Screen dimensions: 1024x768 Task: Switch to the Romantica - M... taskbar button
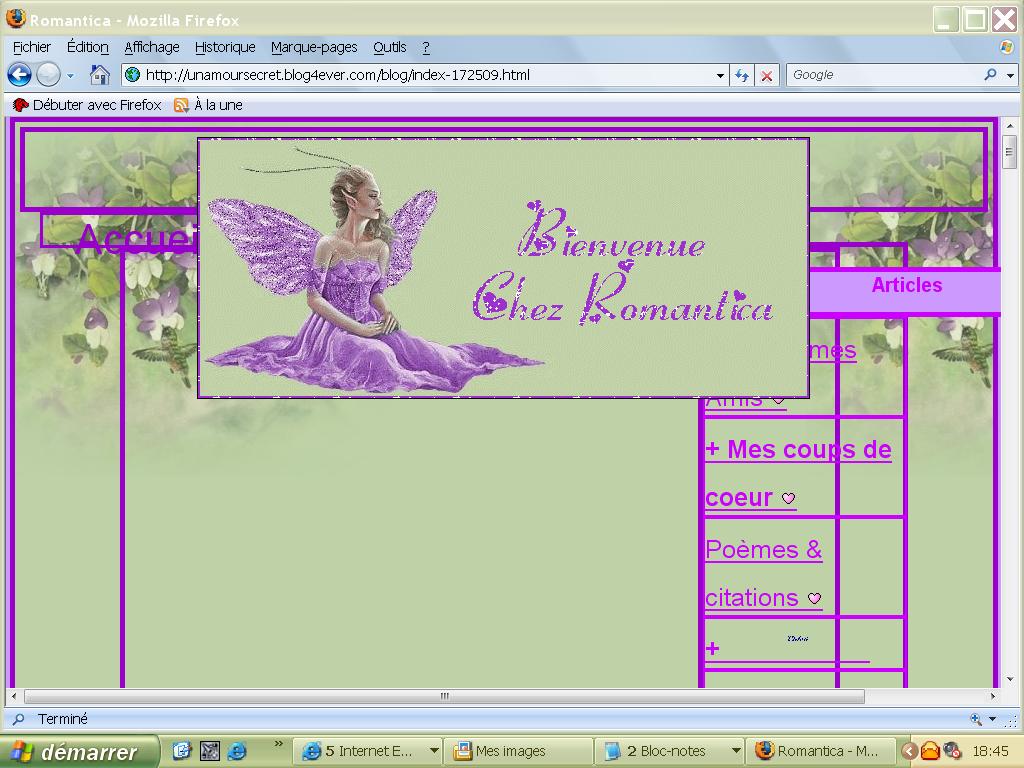click(x=820, y=751)
